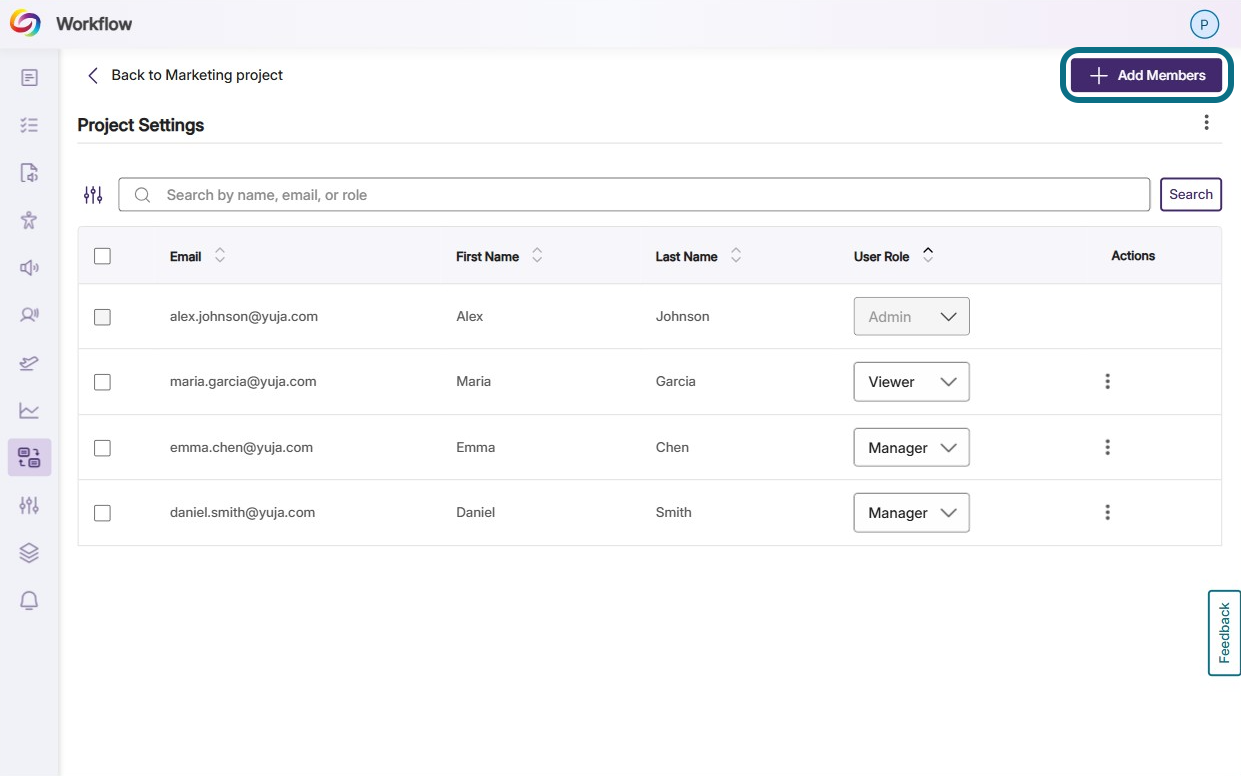Click last name Chen
Image resolution: width=1241 pixels, height=776 pixels.
(x=672, y=447)
